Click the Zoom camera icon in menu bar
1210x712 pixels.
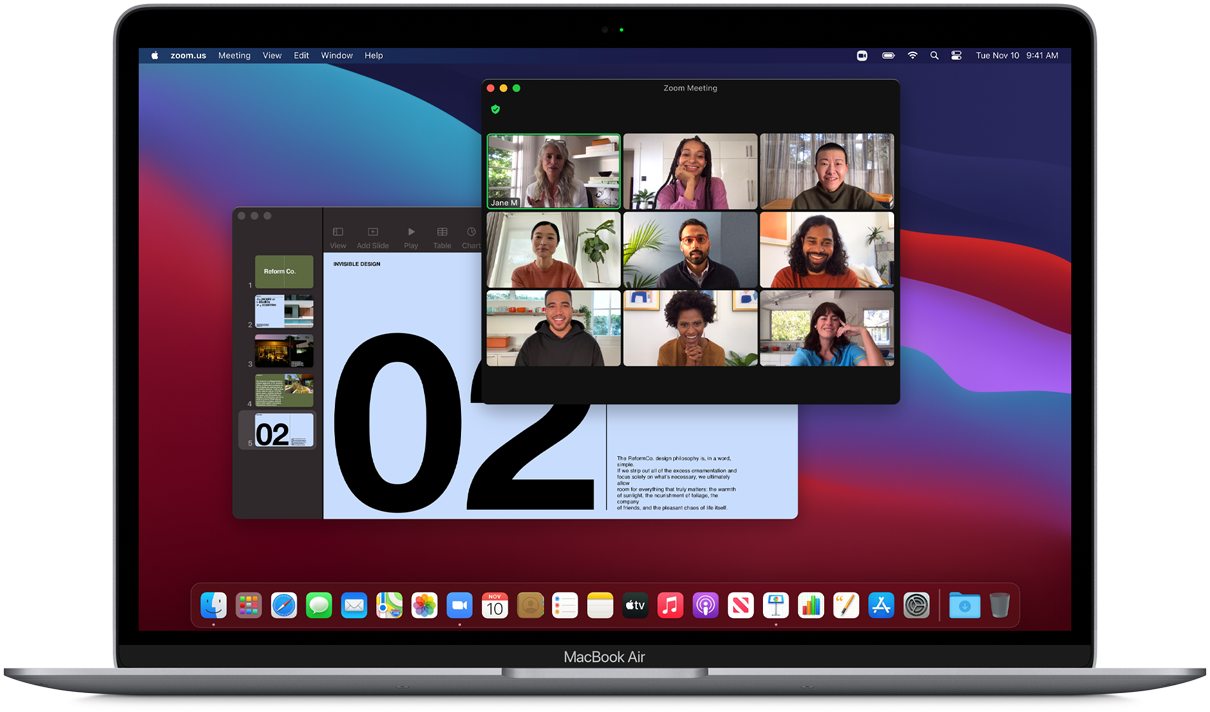[862, 56]
